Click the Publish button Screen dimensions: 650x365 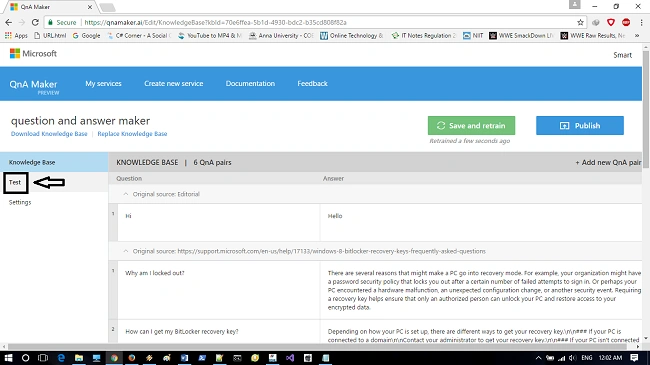click(x=580, y=126)
